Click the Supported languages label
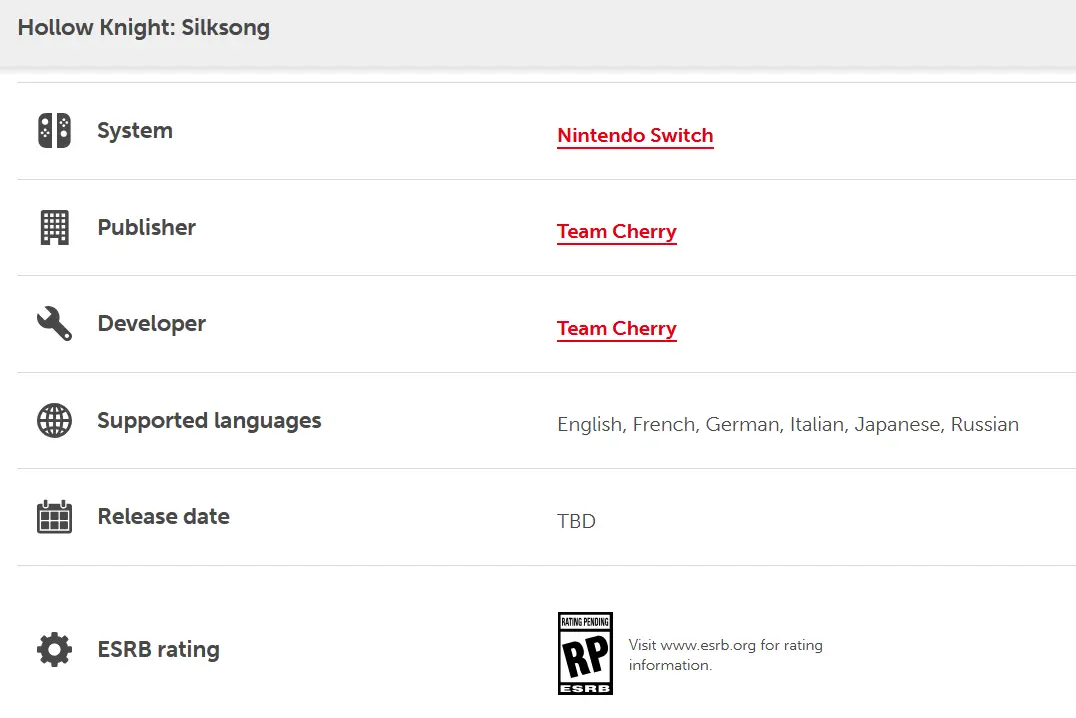 [209, 421]
